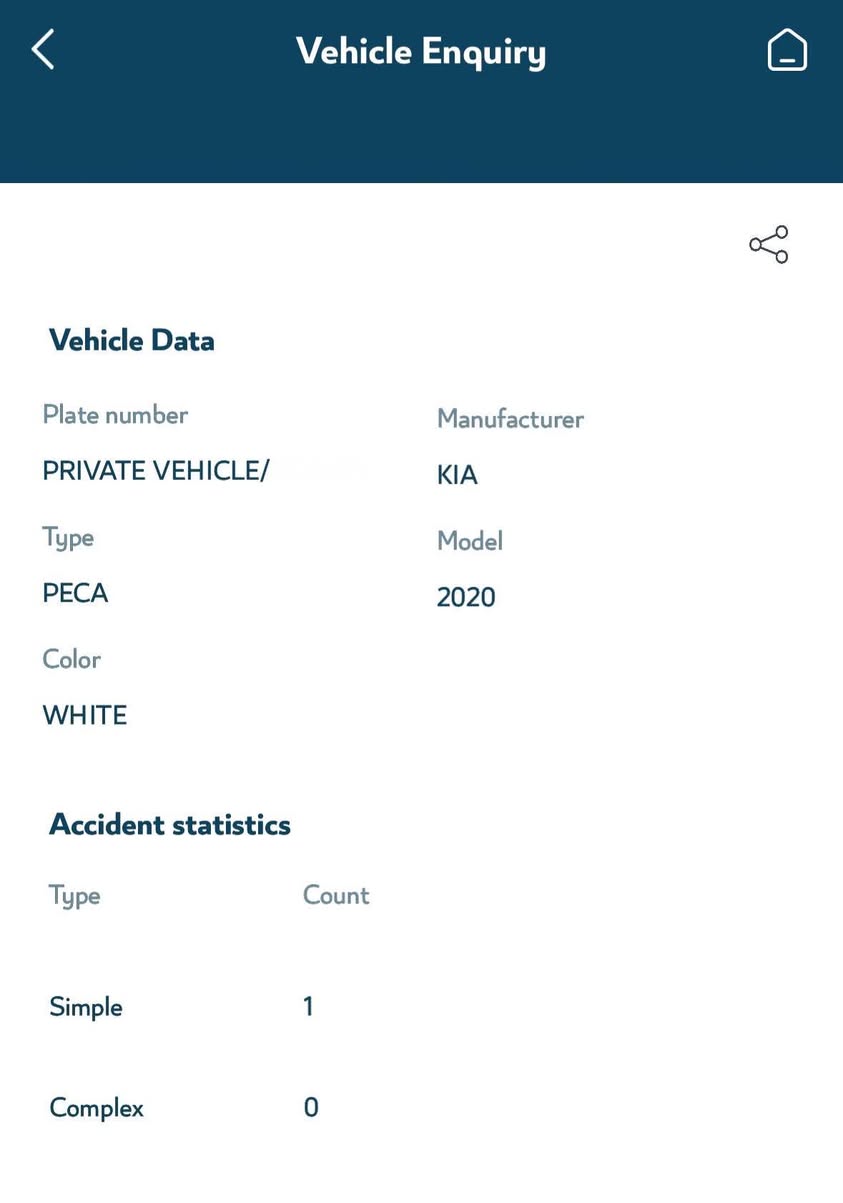Viewport: 843px width, 1203px height.
Task: Click the Plate number label
Action: click(x=115, y=415)
